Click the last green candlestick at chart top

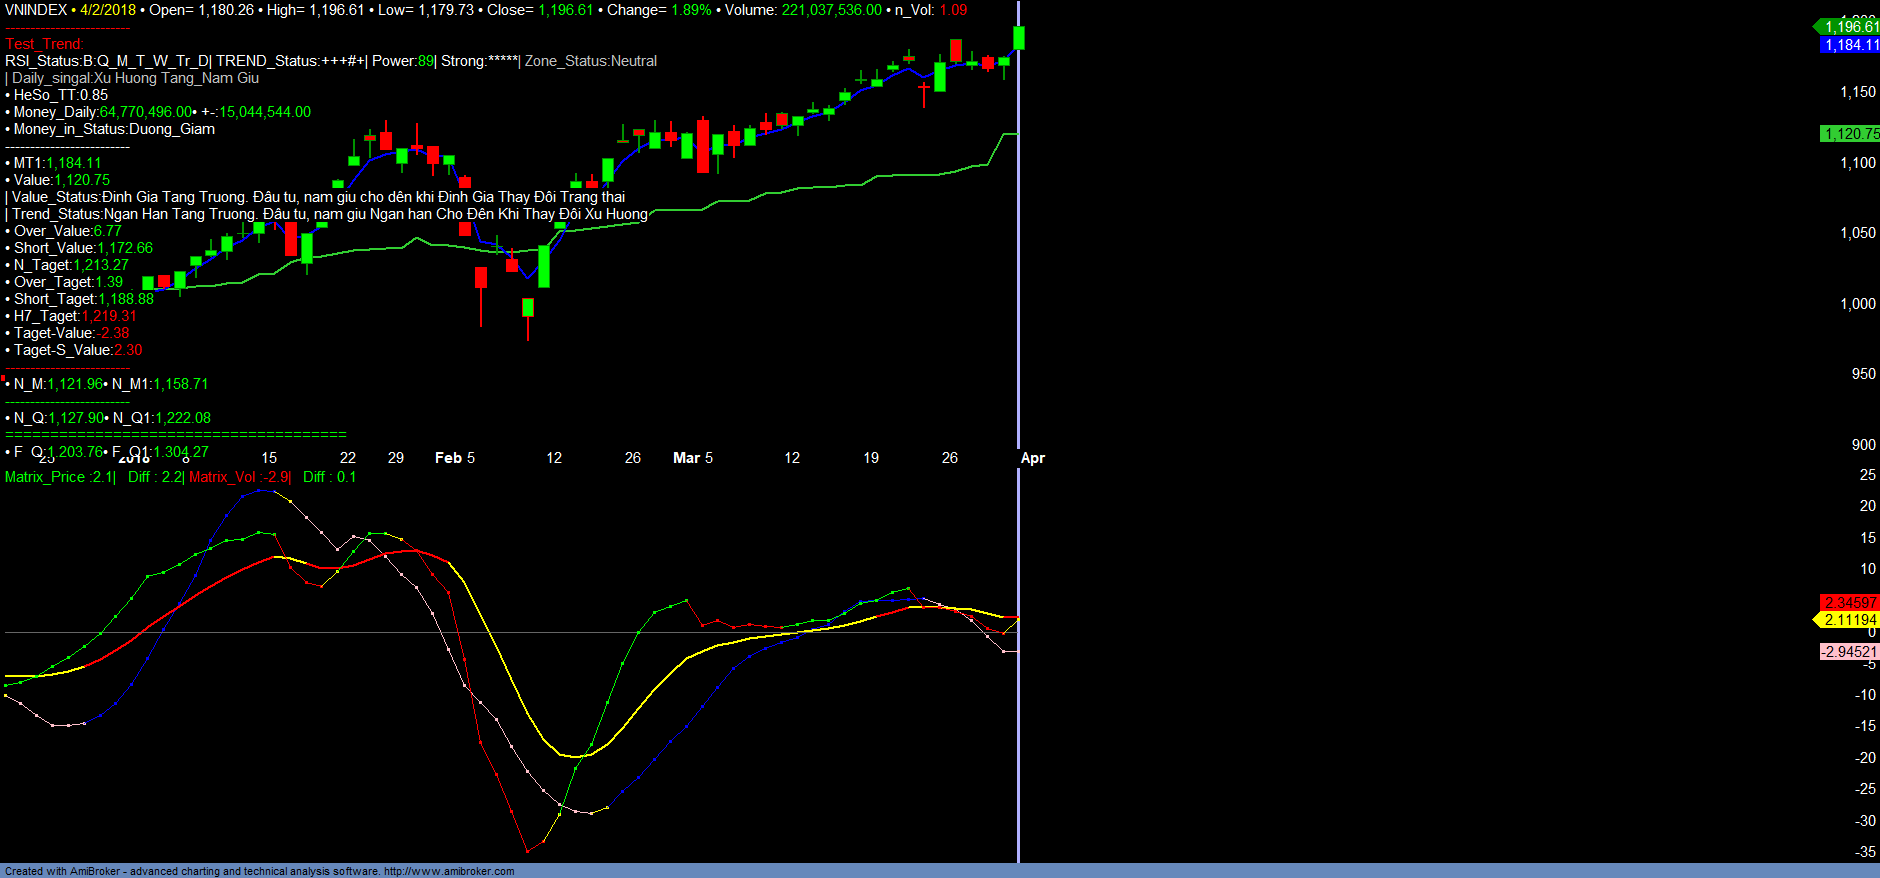tap(1019, 38)
